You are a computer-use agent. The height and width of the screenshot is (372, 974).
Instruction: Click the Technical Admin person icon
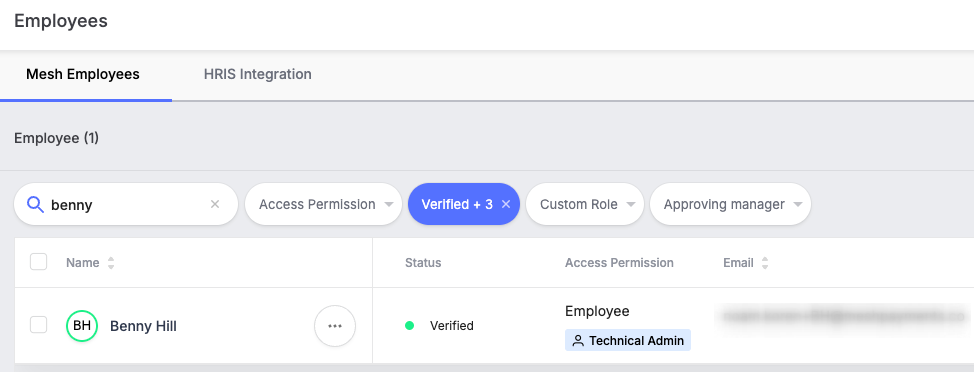pos(578,340)
